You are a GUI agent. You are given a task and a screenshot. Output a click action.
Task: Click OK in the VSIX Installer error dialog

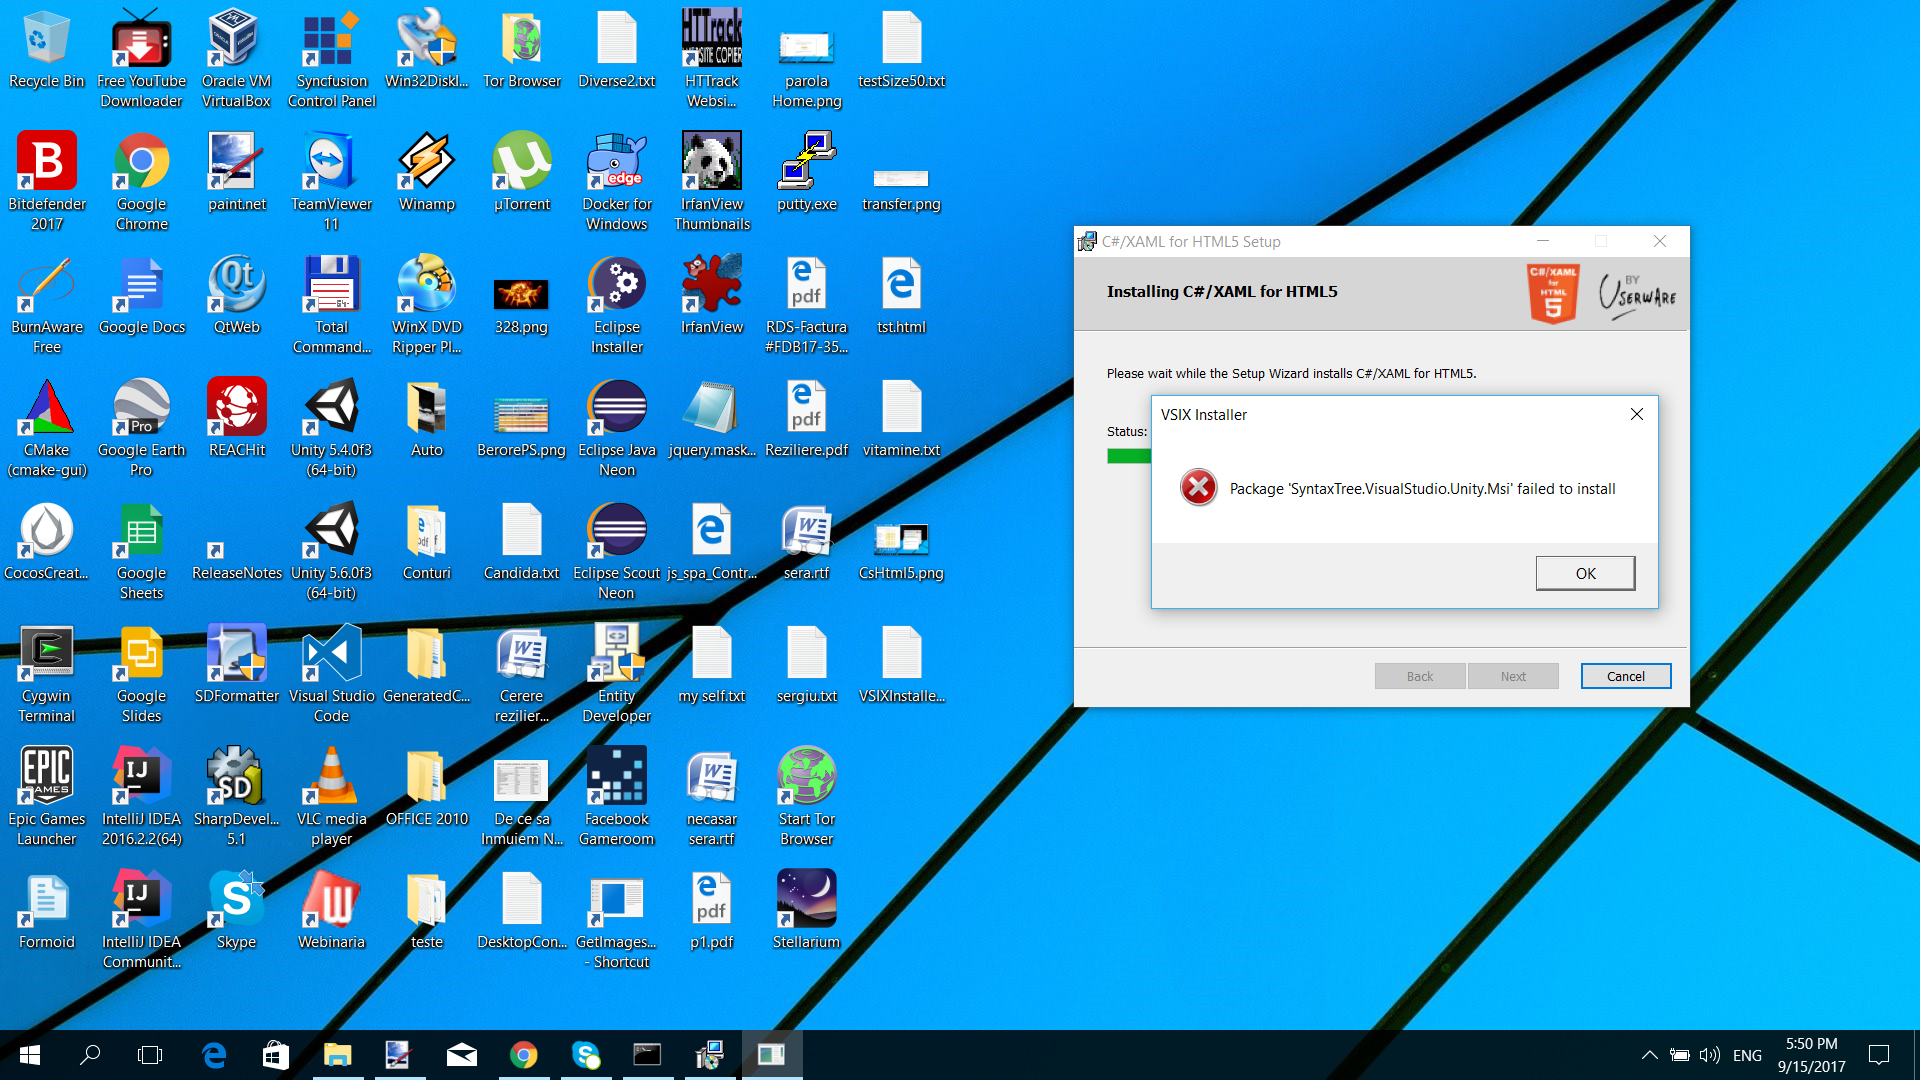tap(1585, 573)
